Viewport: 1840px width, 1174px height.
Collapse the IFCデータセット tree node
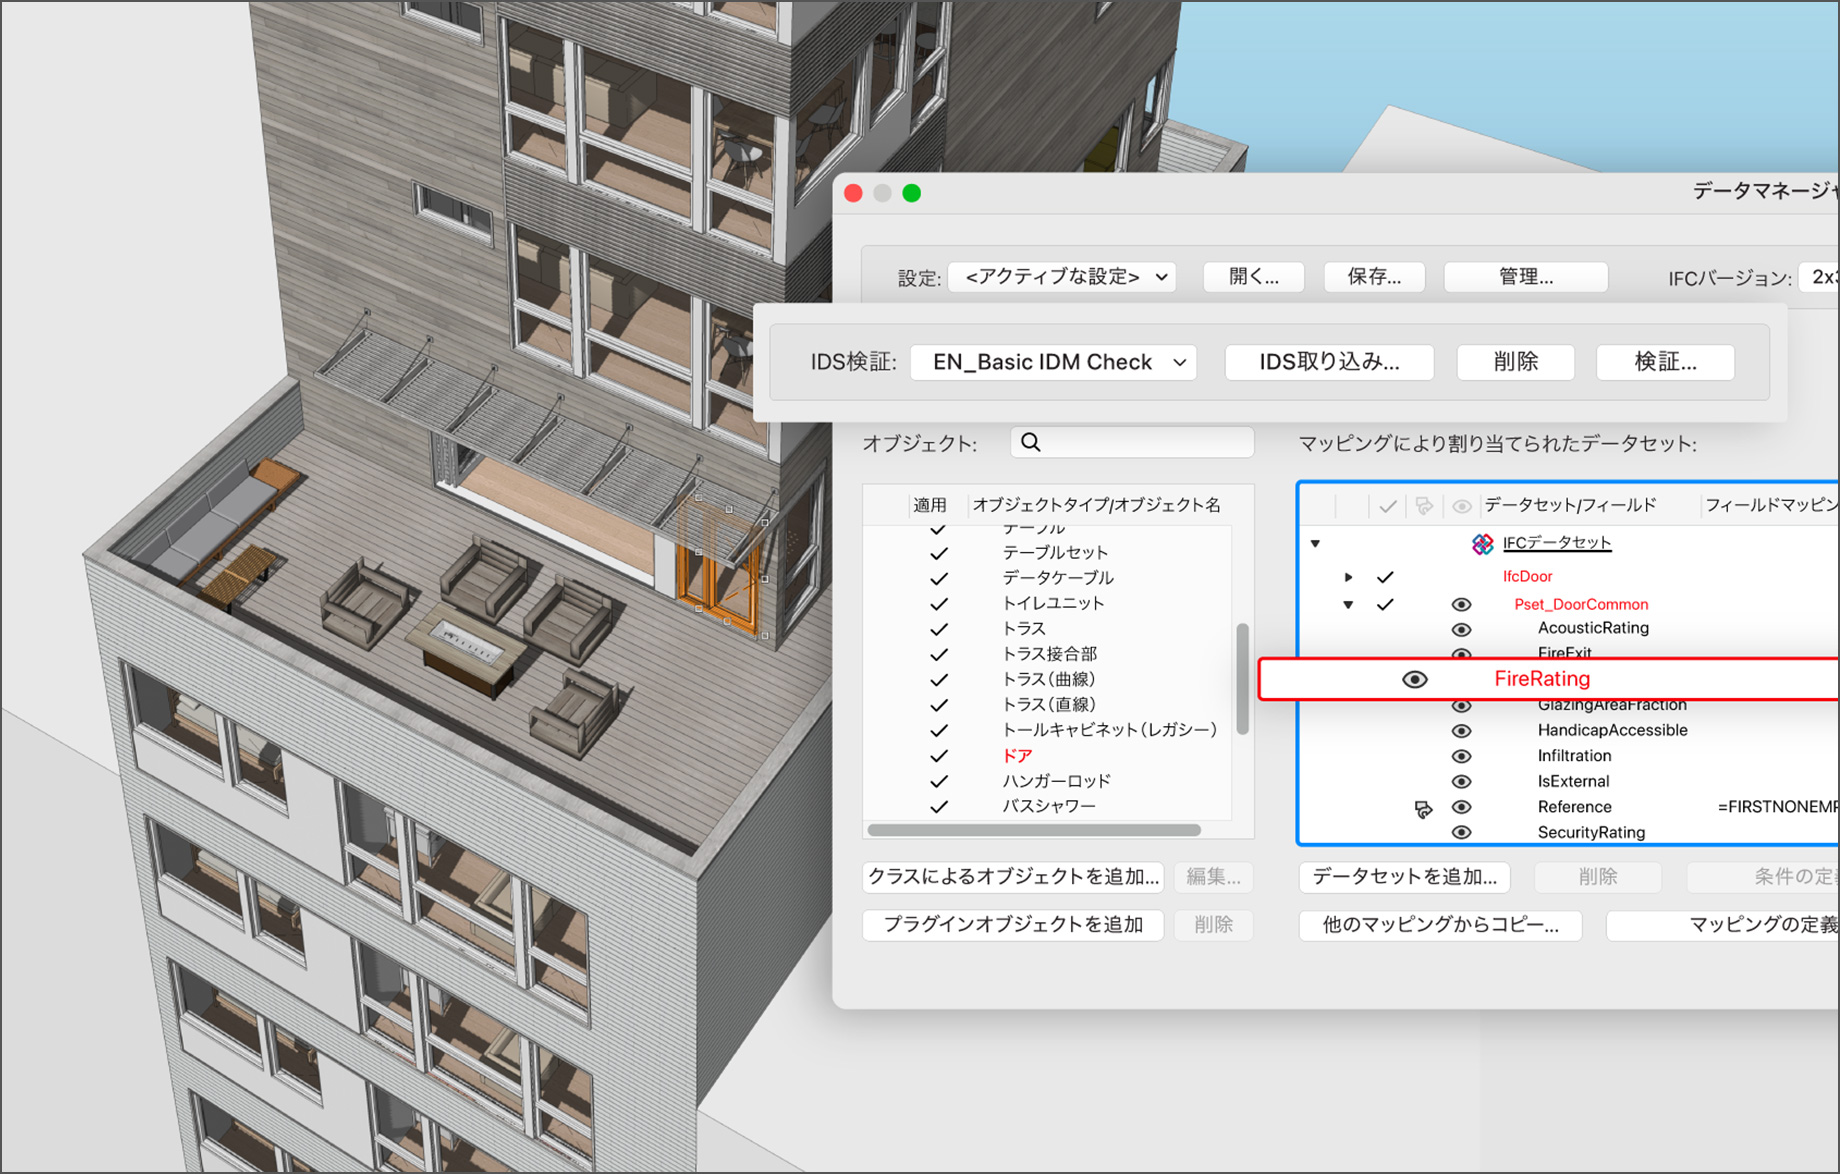(x=1316, y=544)
